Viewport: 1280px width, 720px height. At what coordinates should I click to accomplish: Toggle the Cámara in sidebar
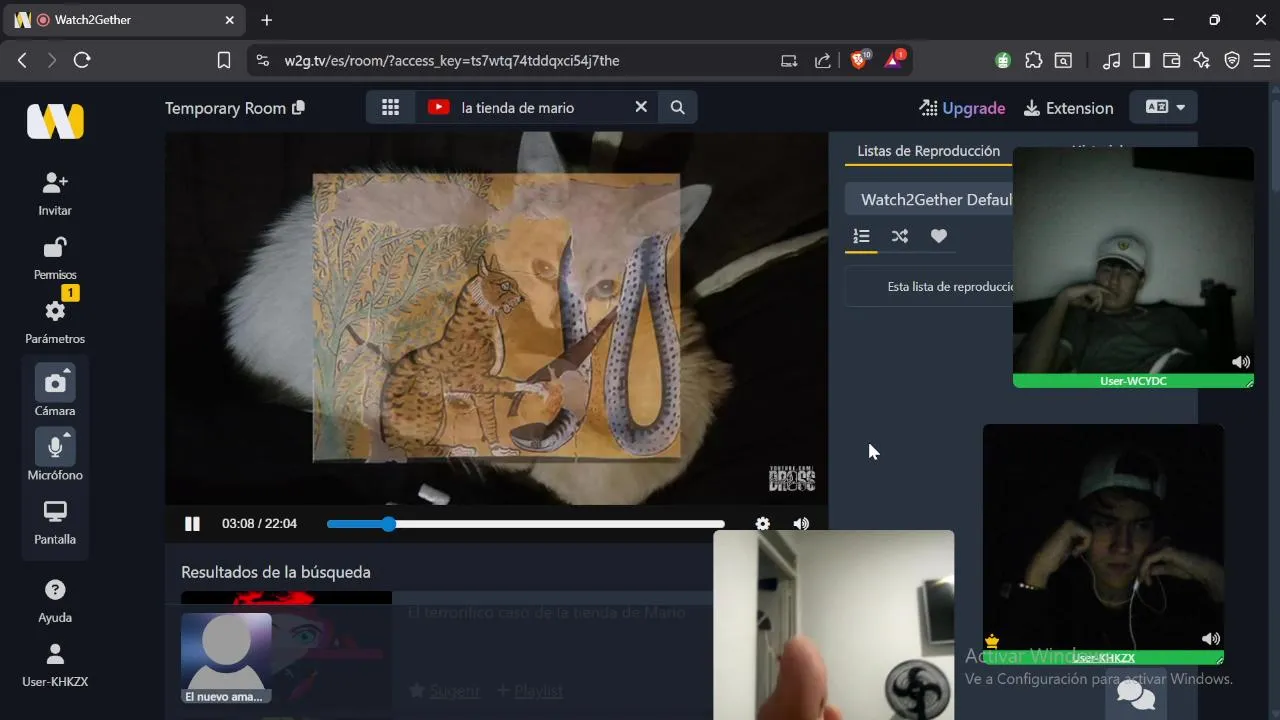pos(55,391)
